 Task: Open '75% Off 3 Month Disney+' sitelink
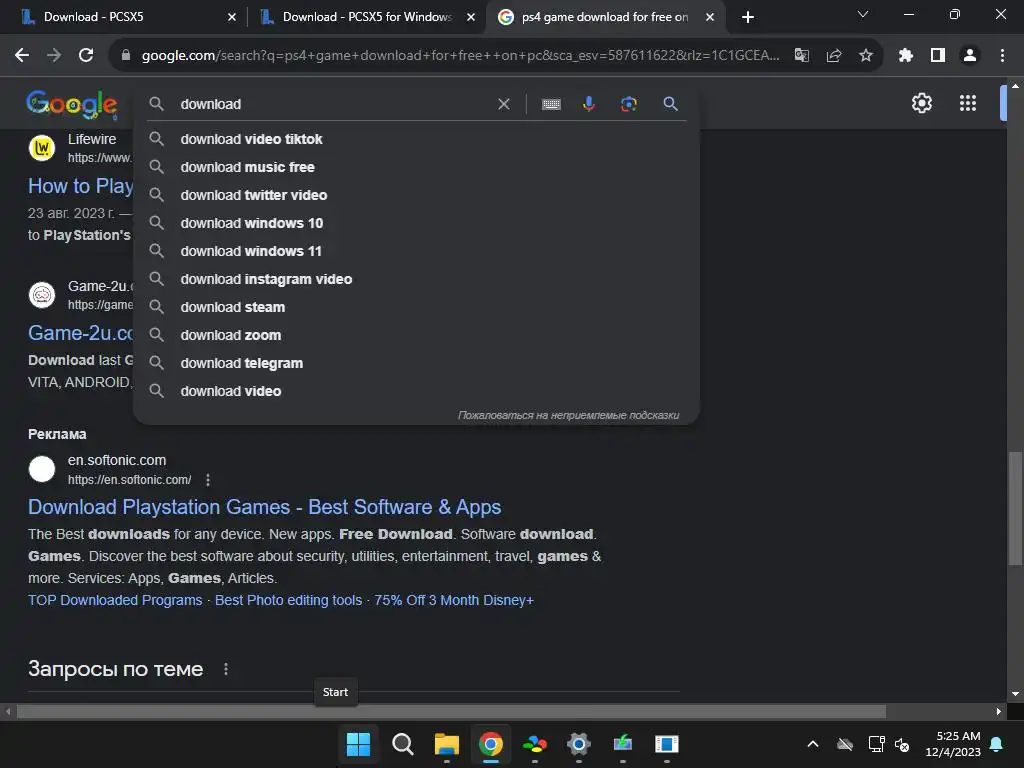pyautogui.click(x=453, y=600)
